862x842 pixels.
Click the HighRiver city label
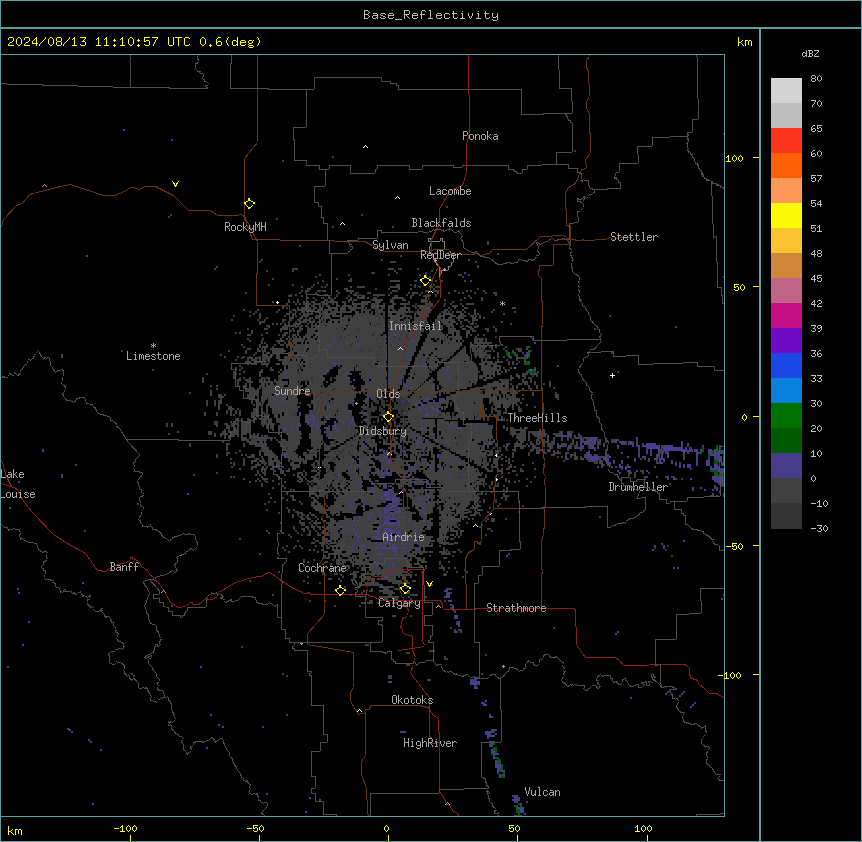[430, 743]
